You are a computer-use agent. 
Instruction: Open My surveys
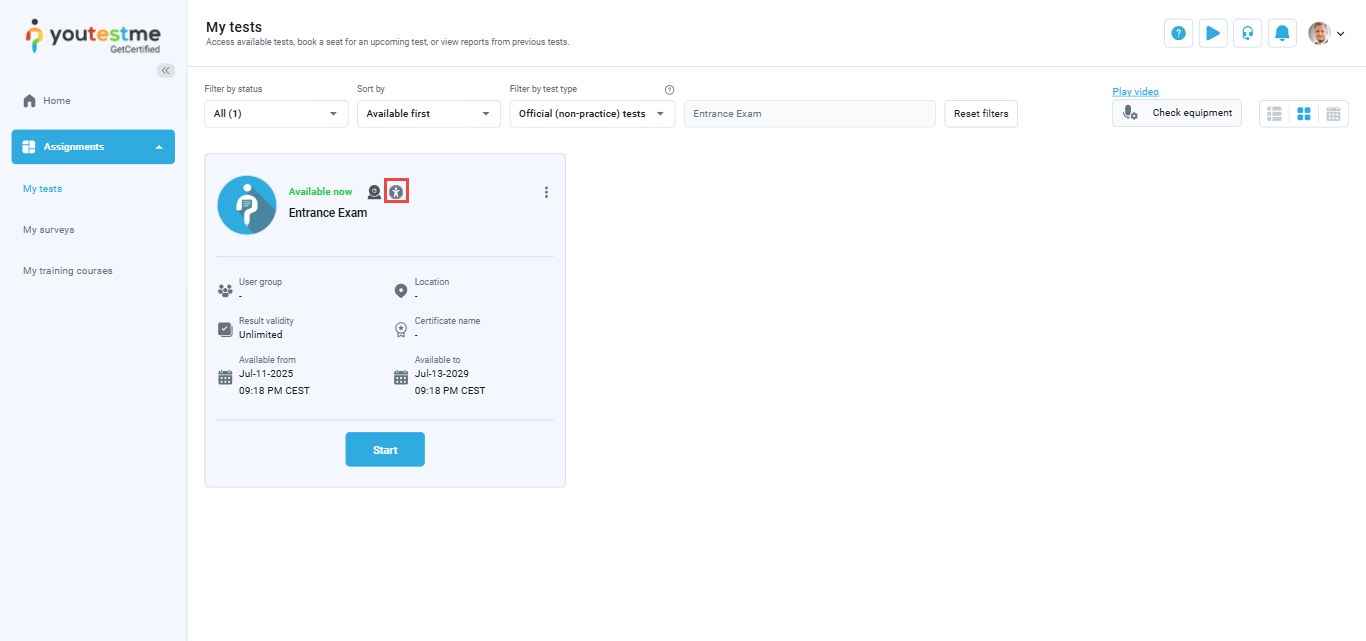[49, 230]
